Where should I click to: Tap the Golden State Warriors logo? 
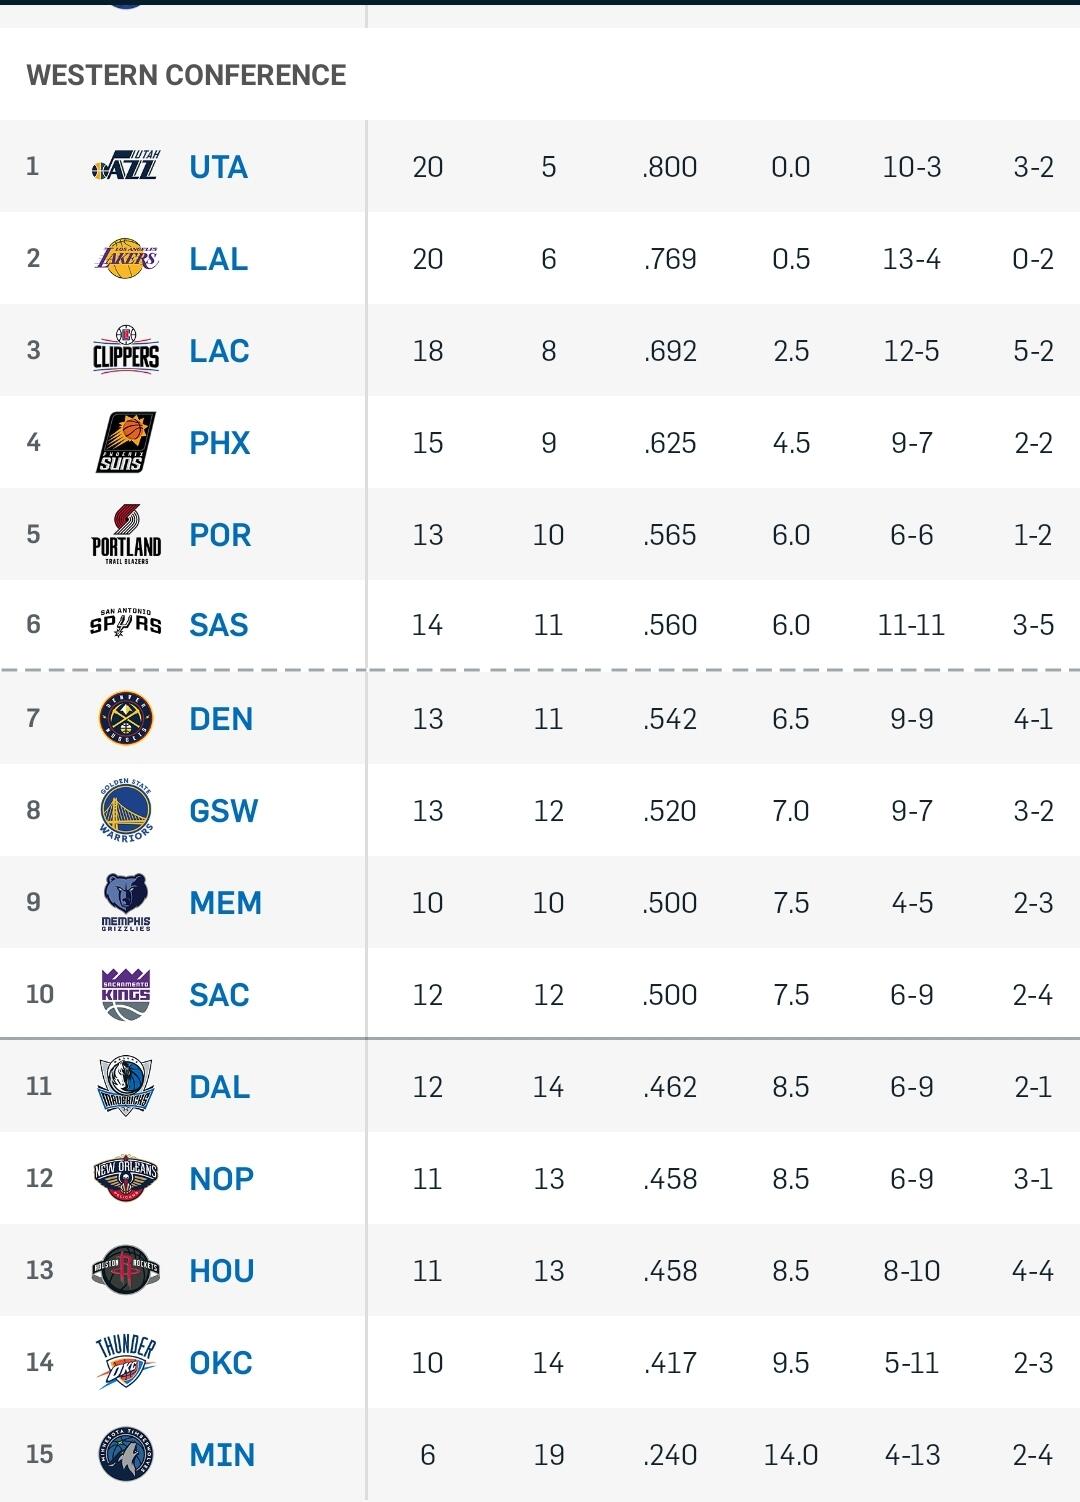click(x=126, y=810)
